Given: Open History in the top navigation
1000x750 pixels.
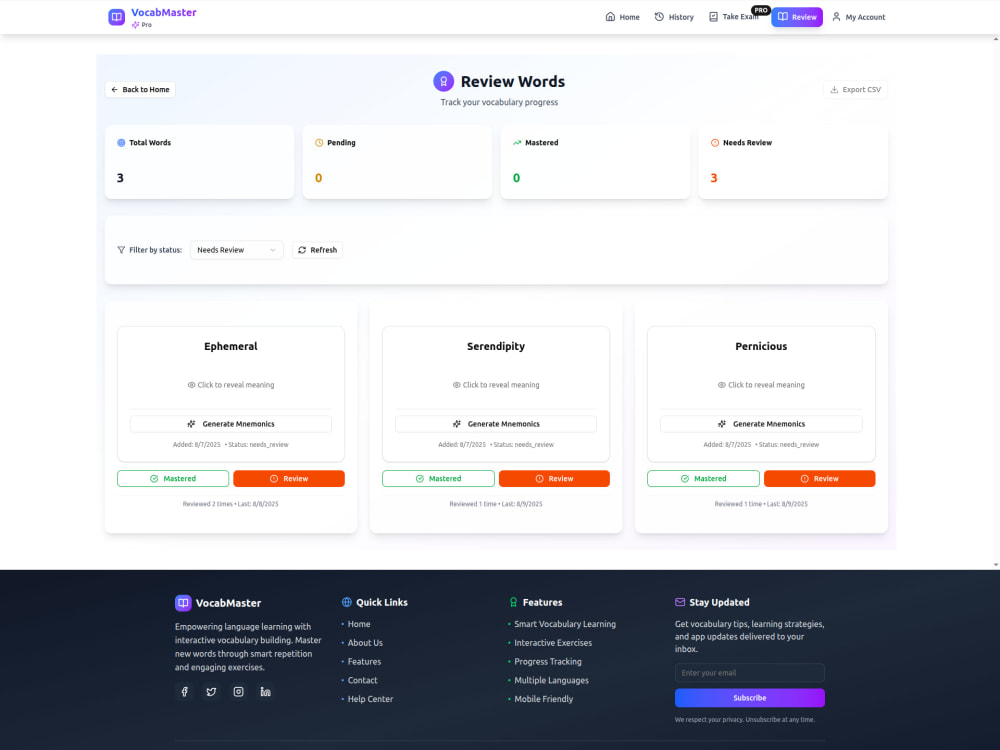Looking at the screenshot, I should pos(674,17).
